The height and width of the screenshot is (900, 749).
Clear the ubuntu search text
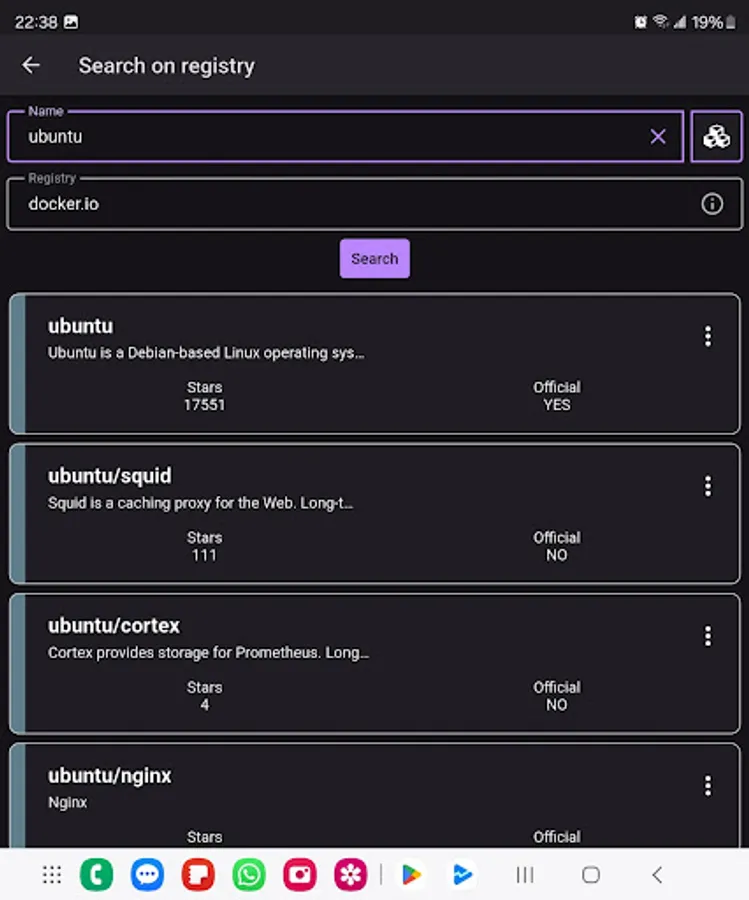coord(658,136)
